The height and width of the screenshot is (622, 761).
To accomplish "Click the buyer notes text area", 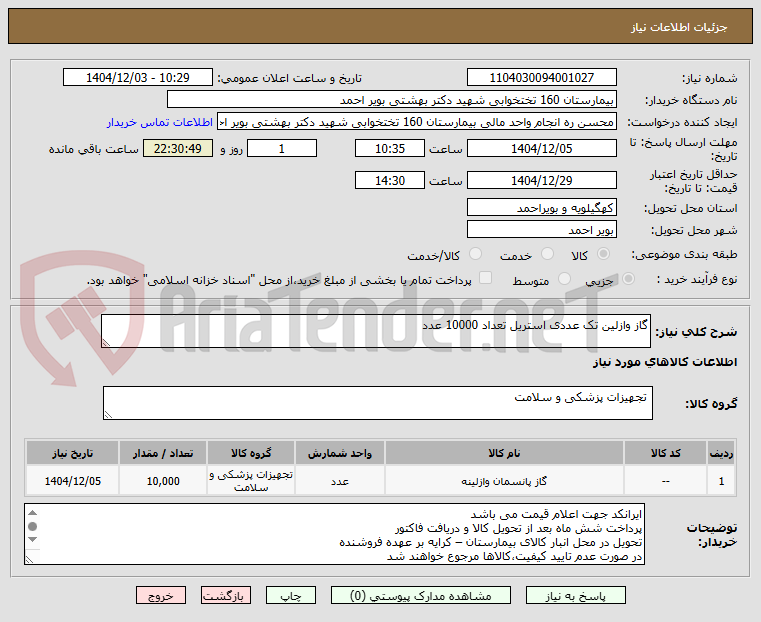I will [334, 534].
